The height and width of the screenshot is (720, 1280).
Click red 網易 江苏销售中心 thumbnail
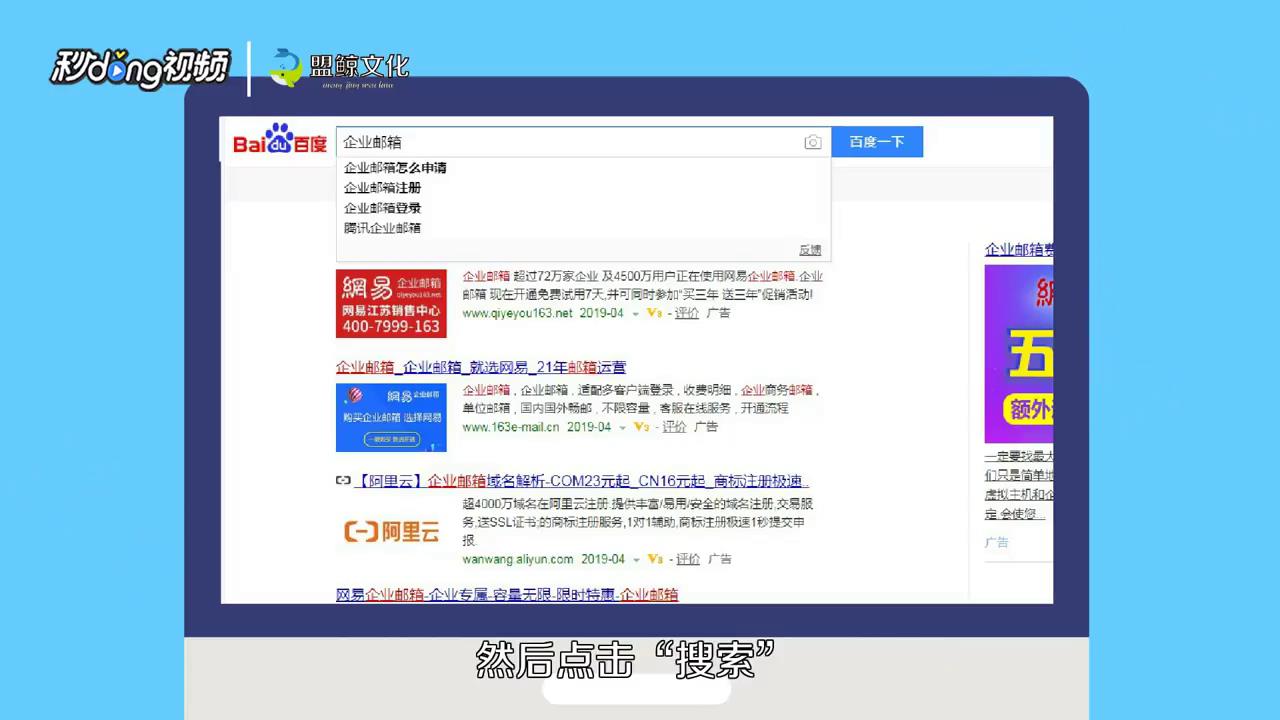tap(391, 303)
